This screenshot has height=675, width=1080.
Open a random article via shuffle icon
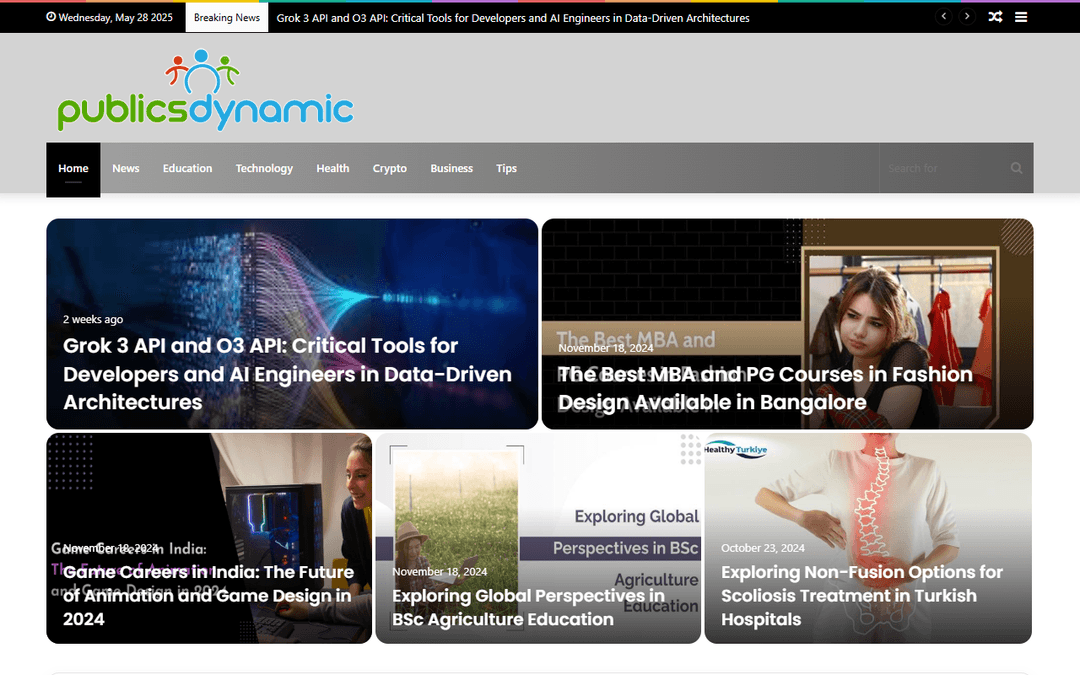pyautogui.click(x=995, y=17)
